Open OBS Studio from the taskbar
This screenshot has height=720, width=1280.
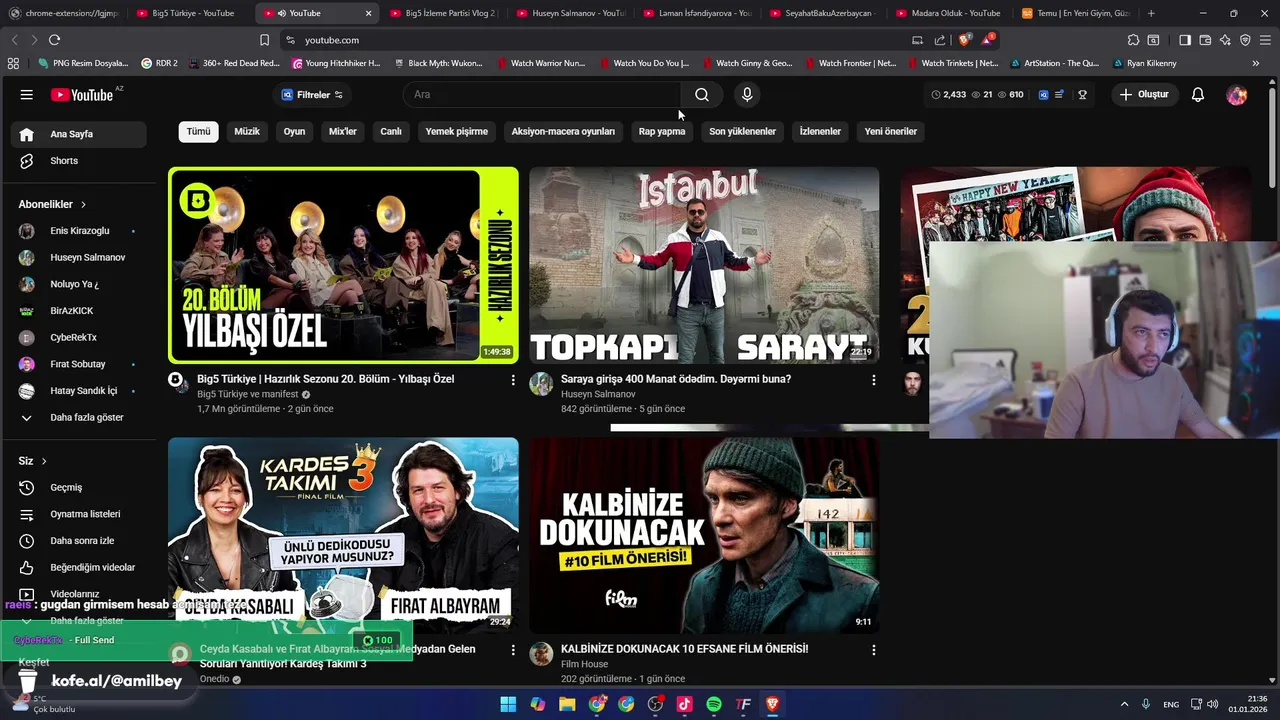(655, 704)
